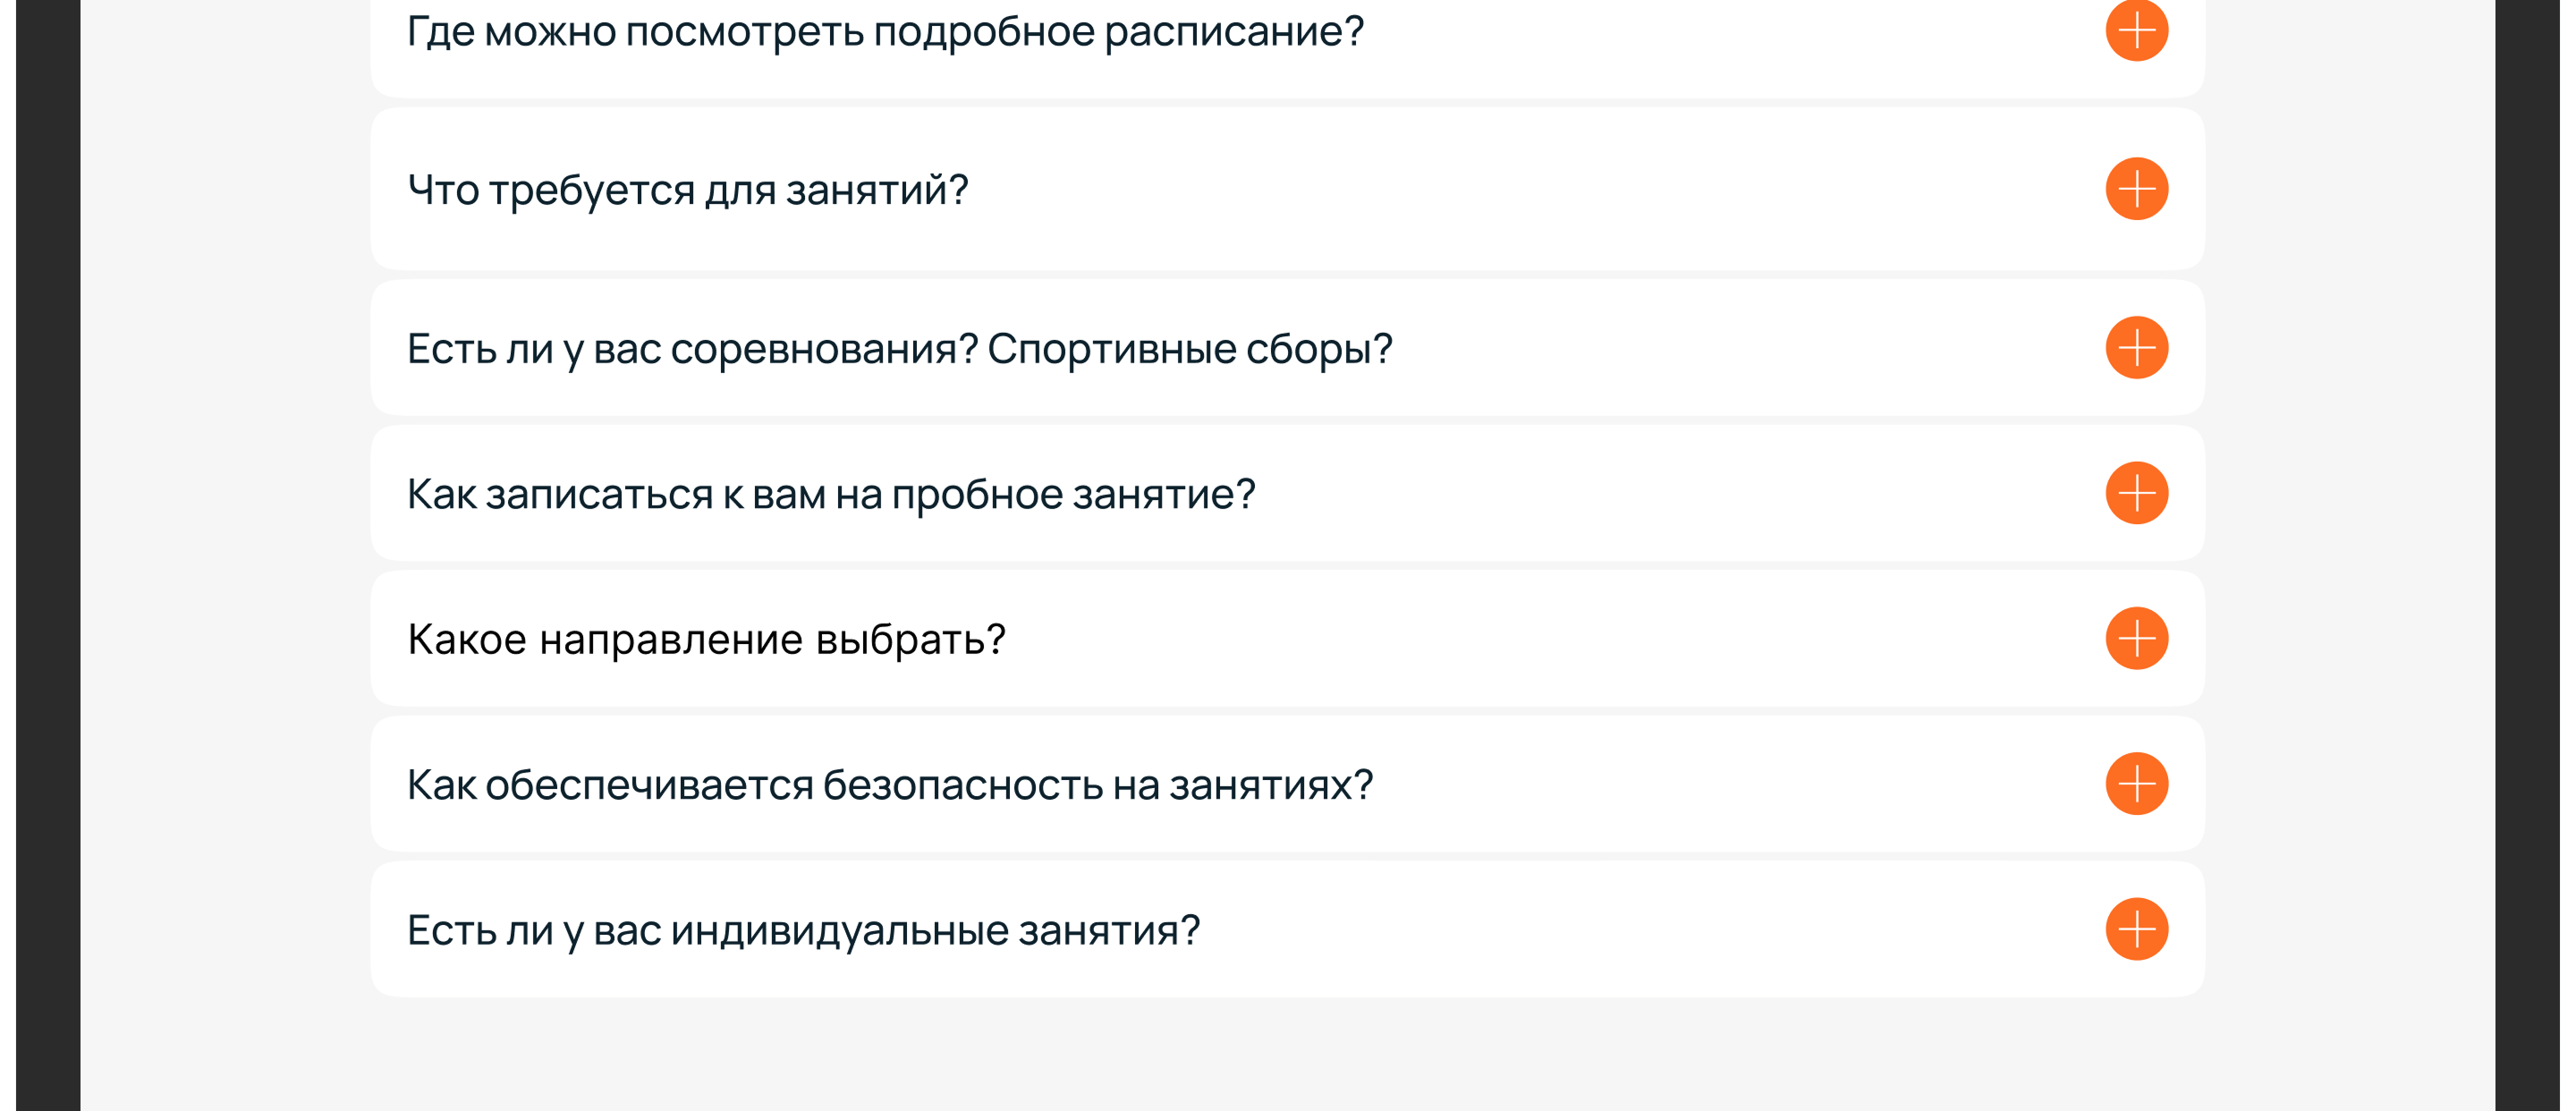Click the heading "Как обеспечивается безопасность на занятиях?"
The height and width of the screenshot is (1111, 2576).
point(892,785)
